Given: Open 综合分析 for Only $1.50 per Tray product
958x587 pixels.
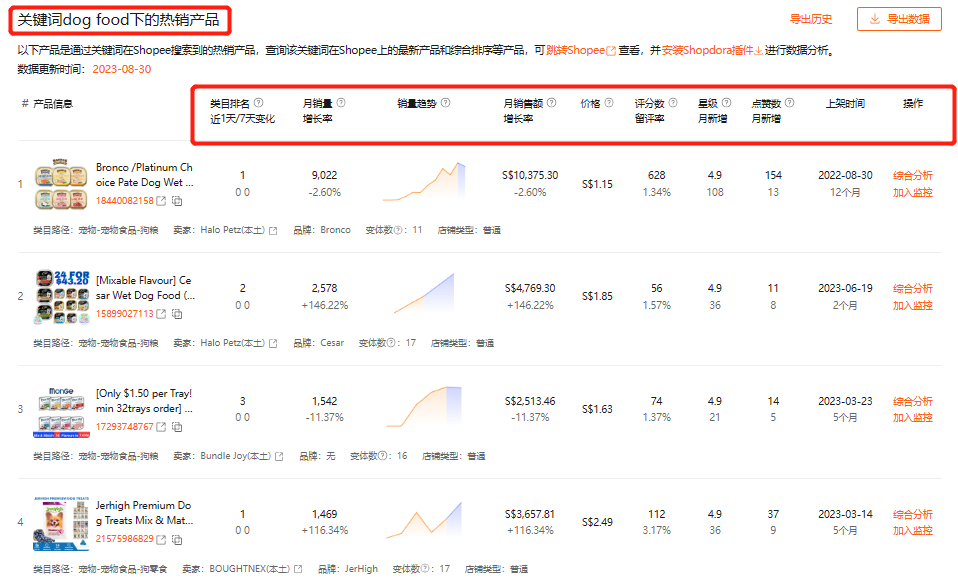Looking at the screenshot, I should click(x=912, y=401).
